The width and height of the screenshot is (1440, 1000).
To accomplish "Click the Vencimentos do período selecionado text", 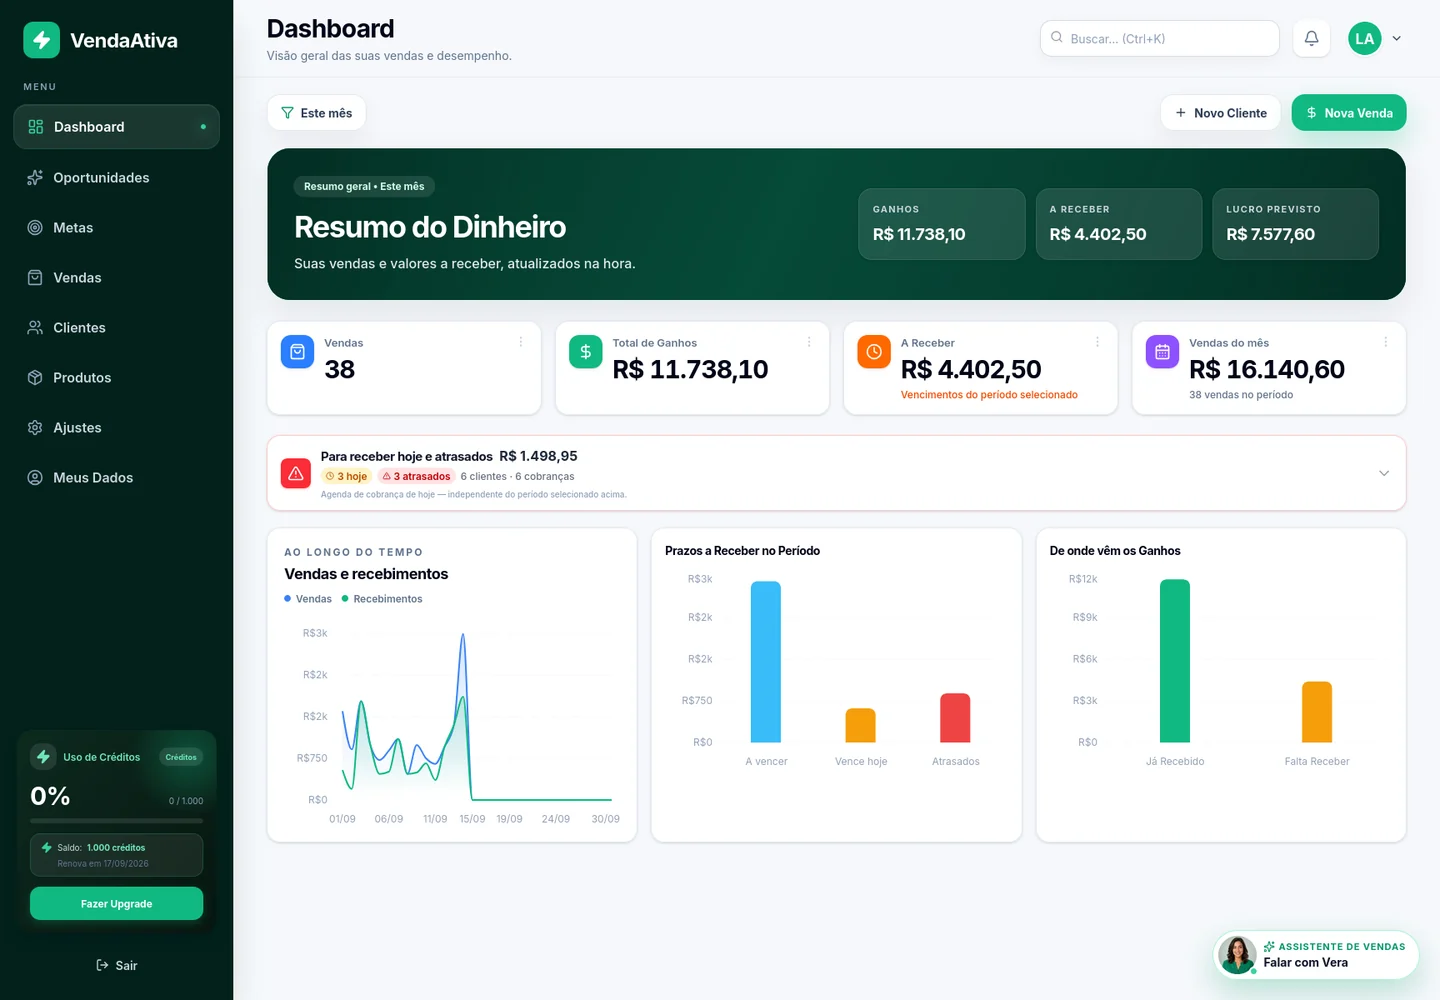I will [x=989, y=395].
